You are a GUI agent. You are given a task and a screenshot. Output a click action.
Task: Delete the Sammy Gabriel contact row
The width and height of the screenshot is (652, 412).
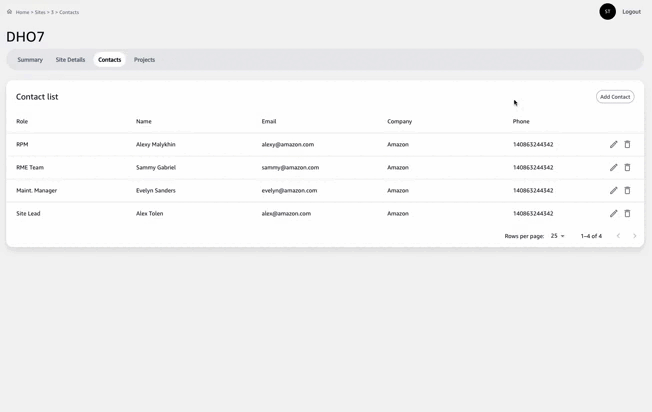point(628,168)
